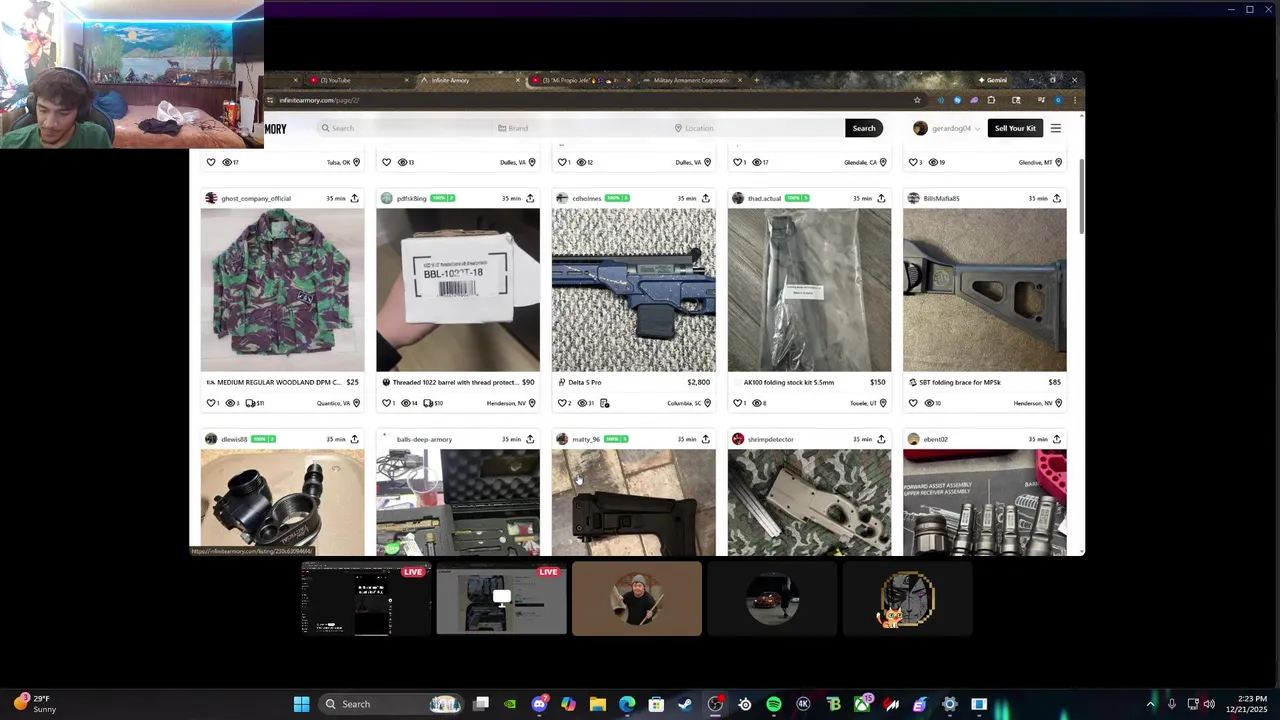The image size is (1280, 720).
Task: Click the taskbar Search box
Action: click(x=390, y=704)
